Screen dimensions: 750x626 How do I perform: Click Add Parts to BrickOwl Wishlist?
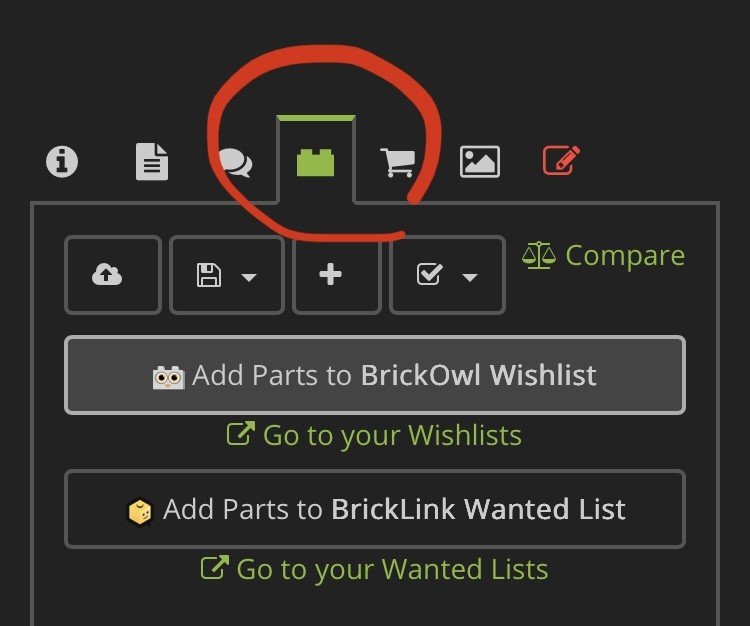click(375, 375)
